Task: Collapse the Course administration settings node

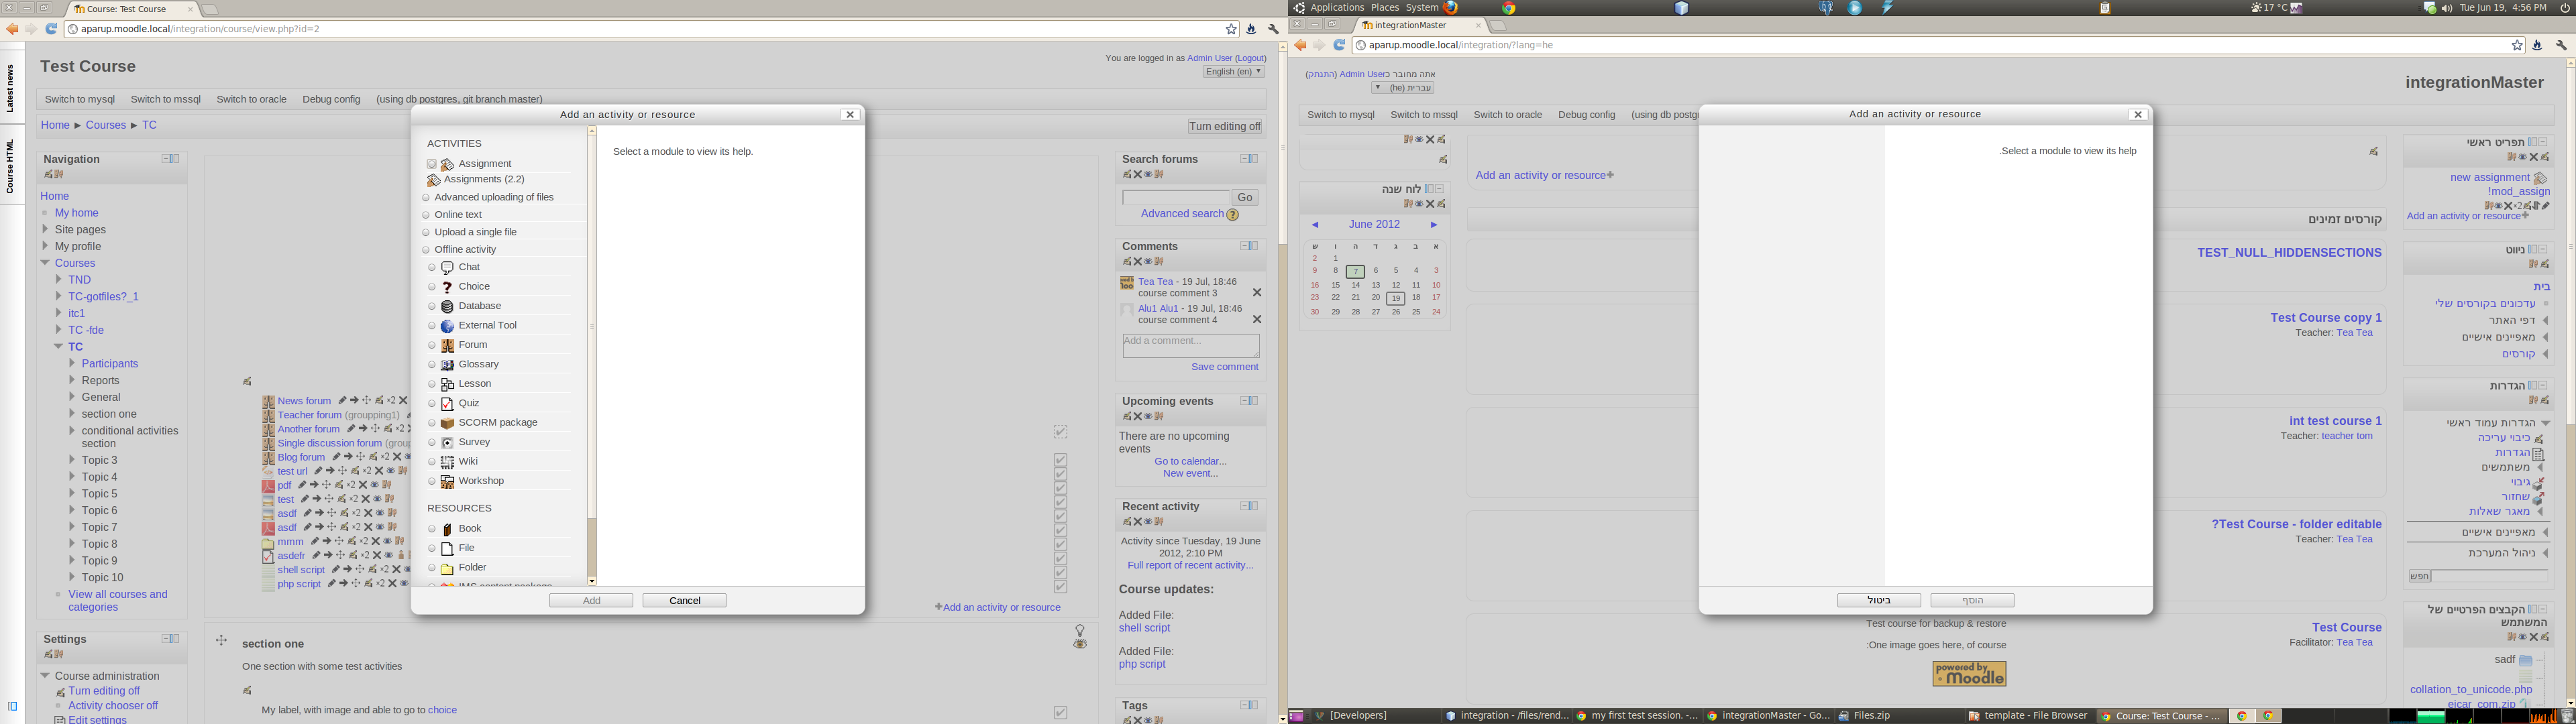Action: click(45, 676)
